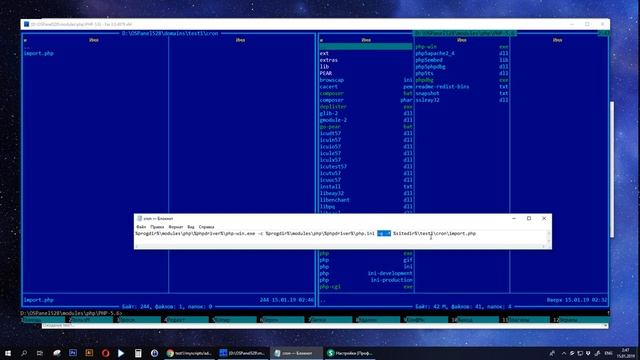640x360 pixels.
Task: Select php5phpdbg dll in the right panel
Action: pos(462,67)
